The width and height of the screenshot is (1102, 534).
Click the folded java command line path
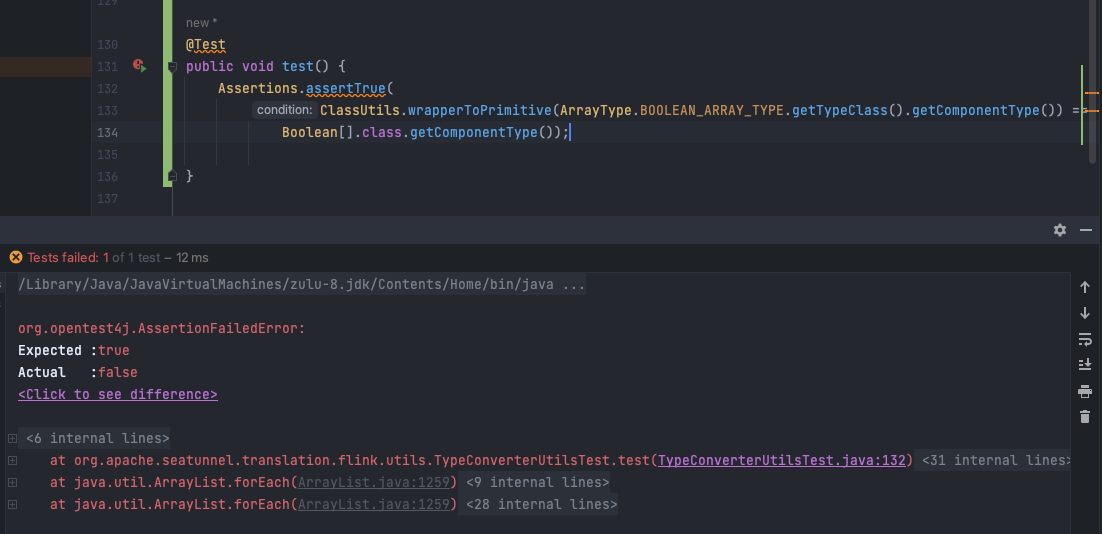tap(302, 285)
